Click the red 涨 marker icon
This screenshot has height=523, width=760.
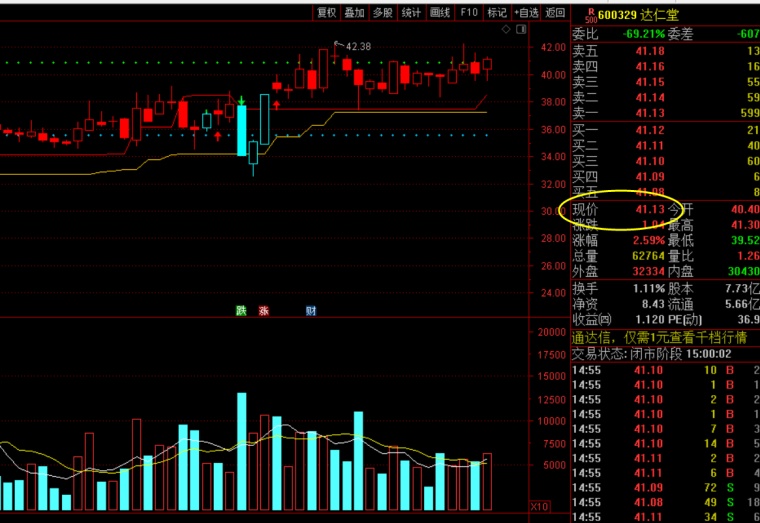pyautogui.click(x=264, y=311)
